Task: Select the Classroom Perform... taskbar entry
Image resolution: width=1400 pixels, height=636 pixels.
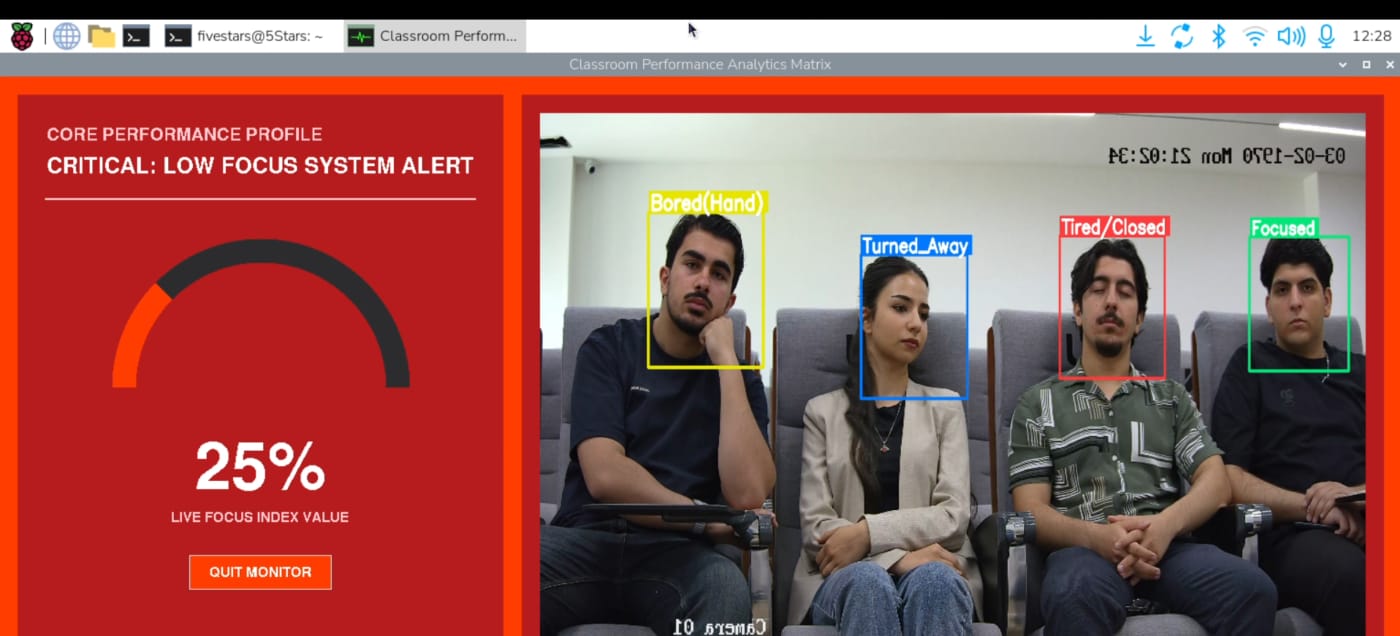Action: [435, 37]
